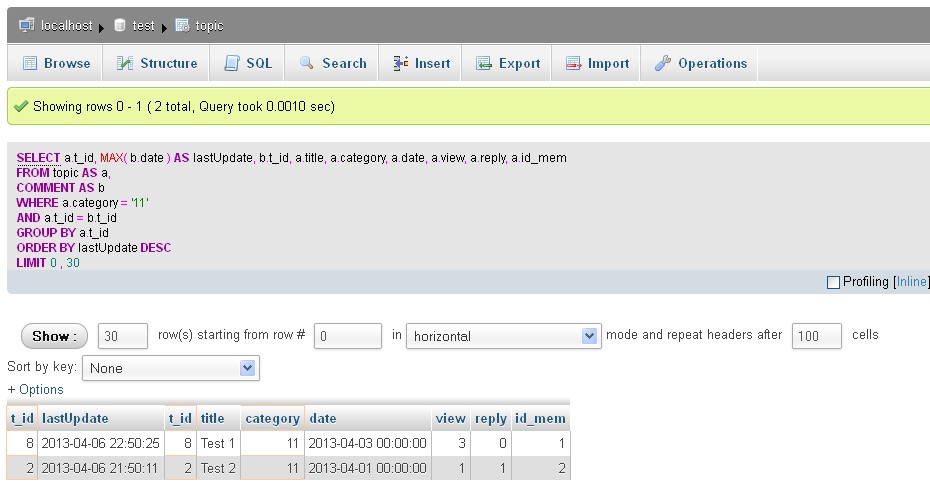Sort by id_mem column header

click(540, 418)
